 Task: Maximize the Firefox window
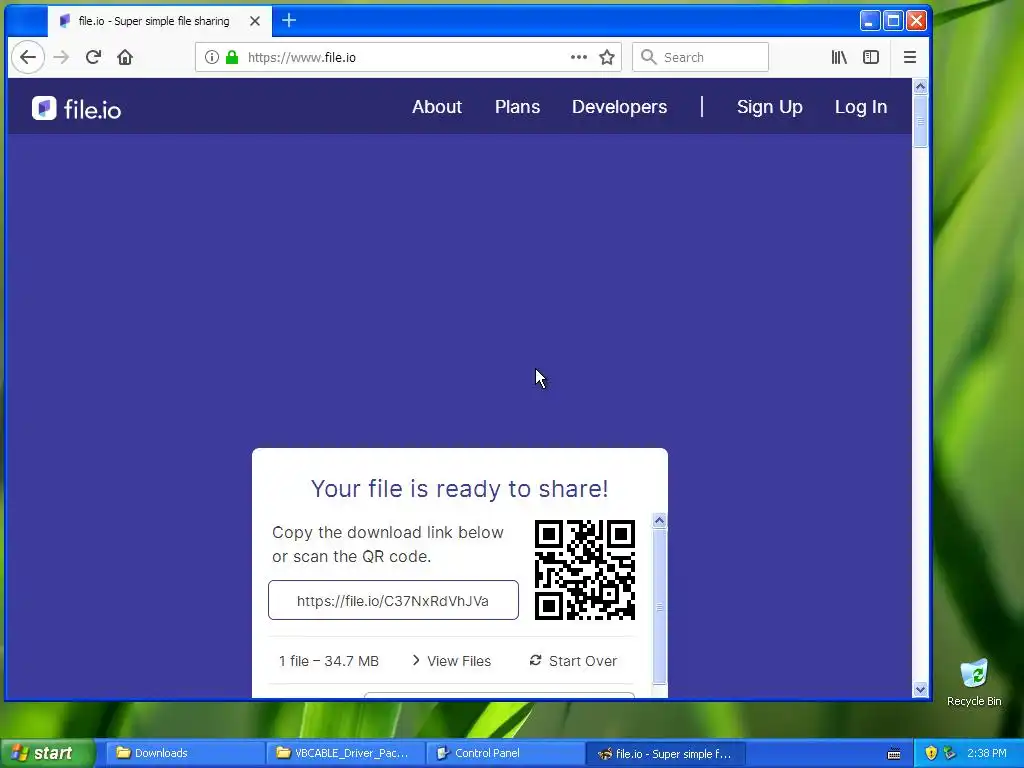[893, 21]
